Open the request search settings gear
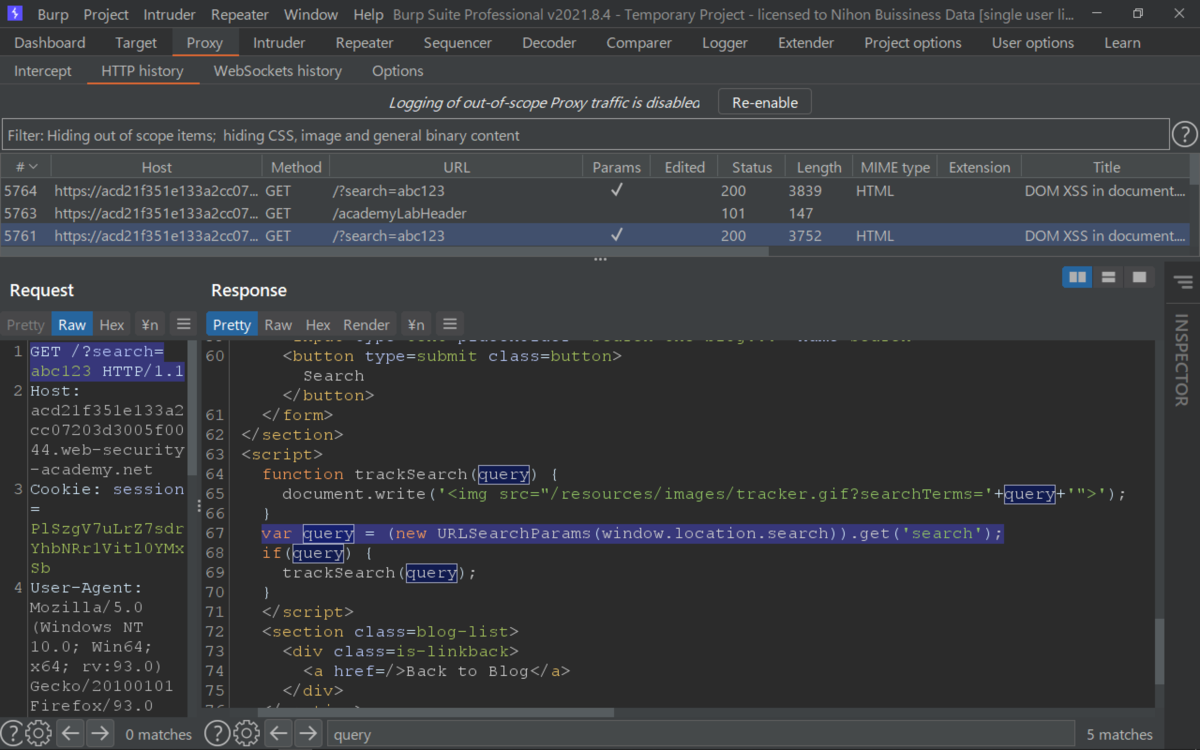 [x=39, y=733]
